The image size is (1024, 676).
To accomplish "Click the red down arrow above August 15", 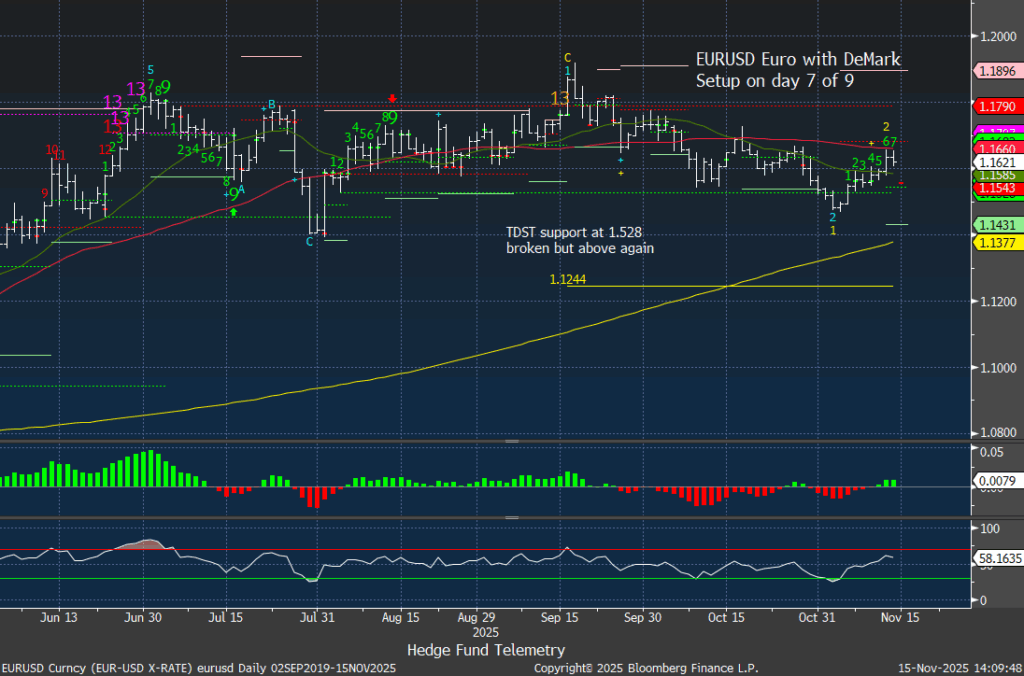I will click(x=393, y=98).
